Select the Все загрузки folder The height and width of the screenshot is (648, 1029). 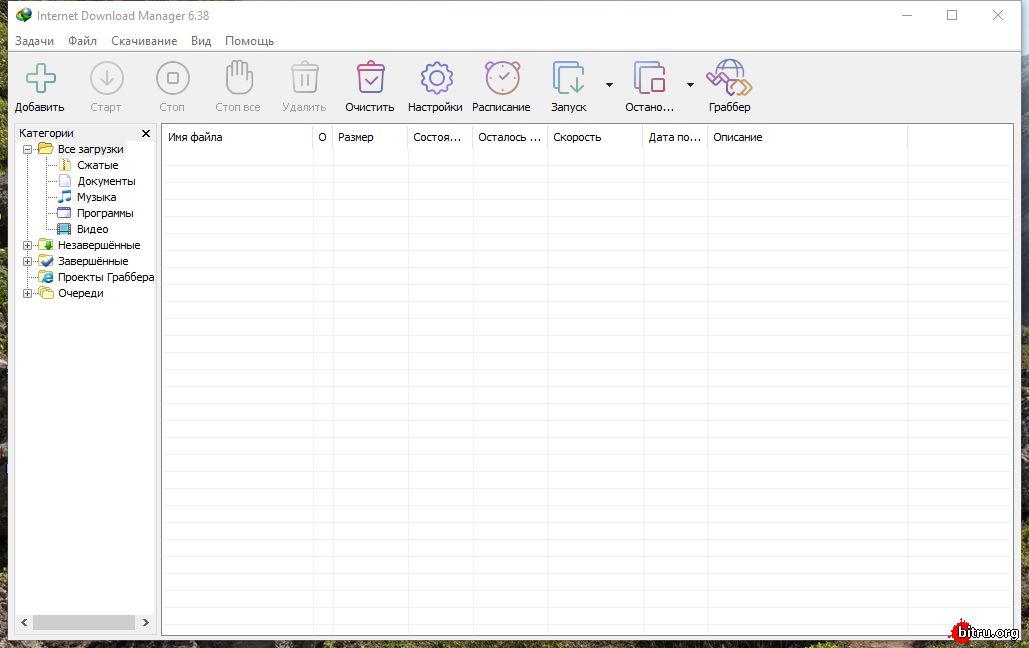tap(91, 149)
